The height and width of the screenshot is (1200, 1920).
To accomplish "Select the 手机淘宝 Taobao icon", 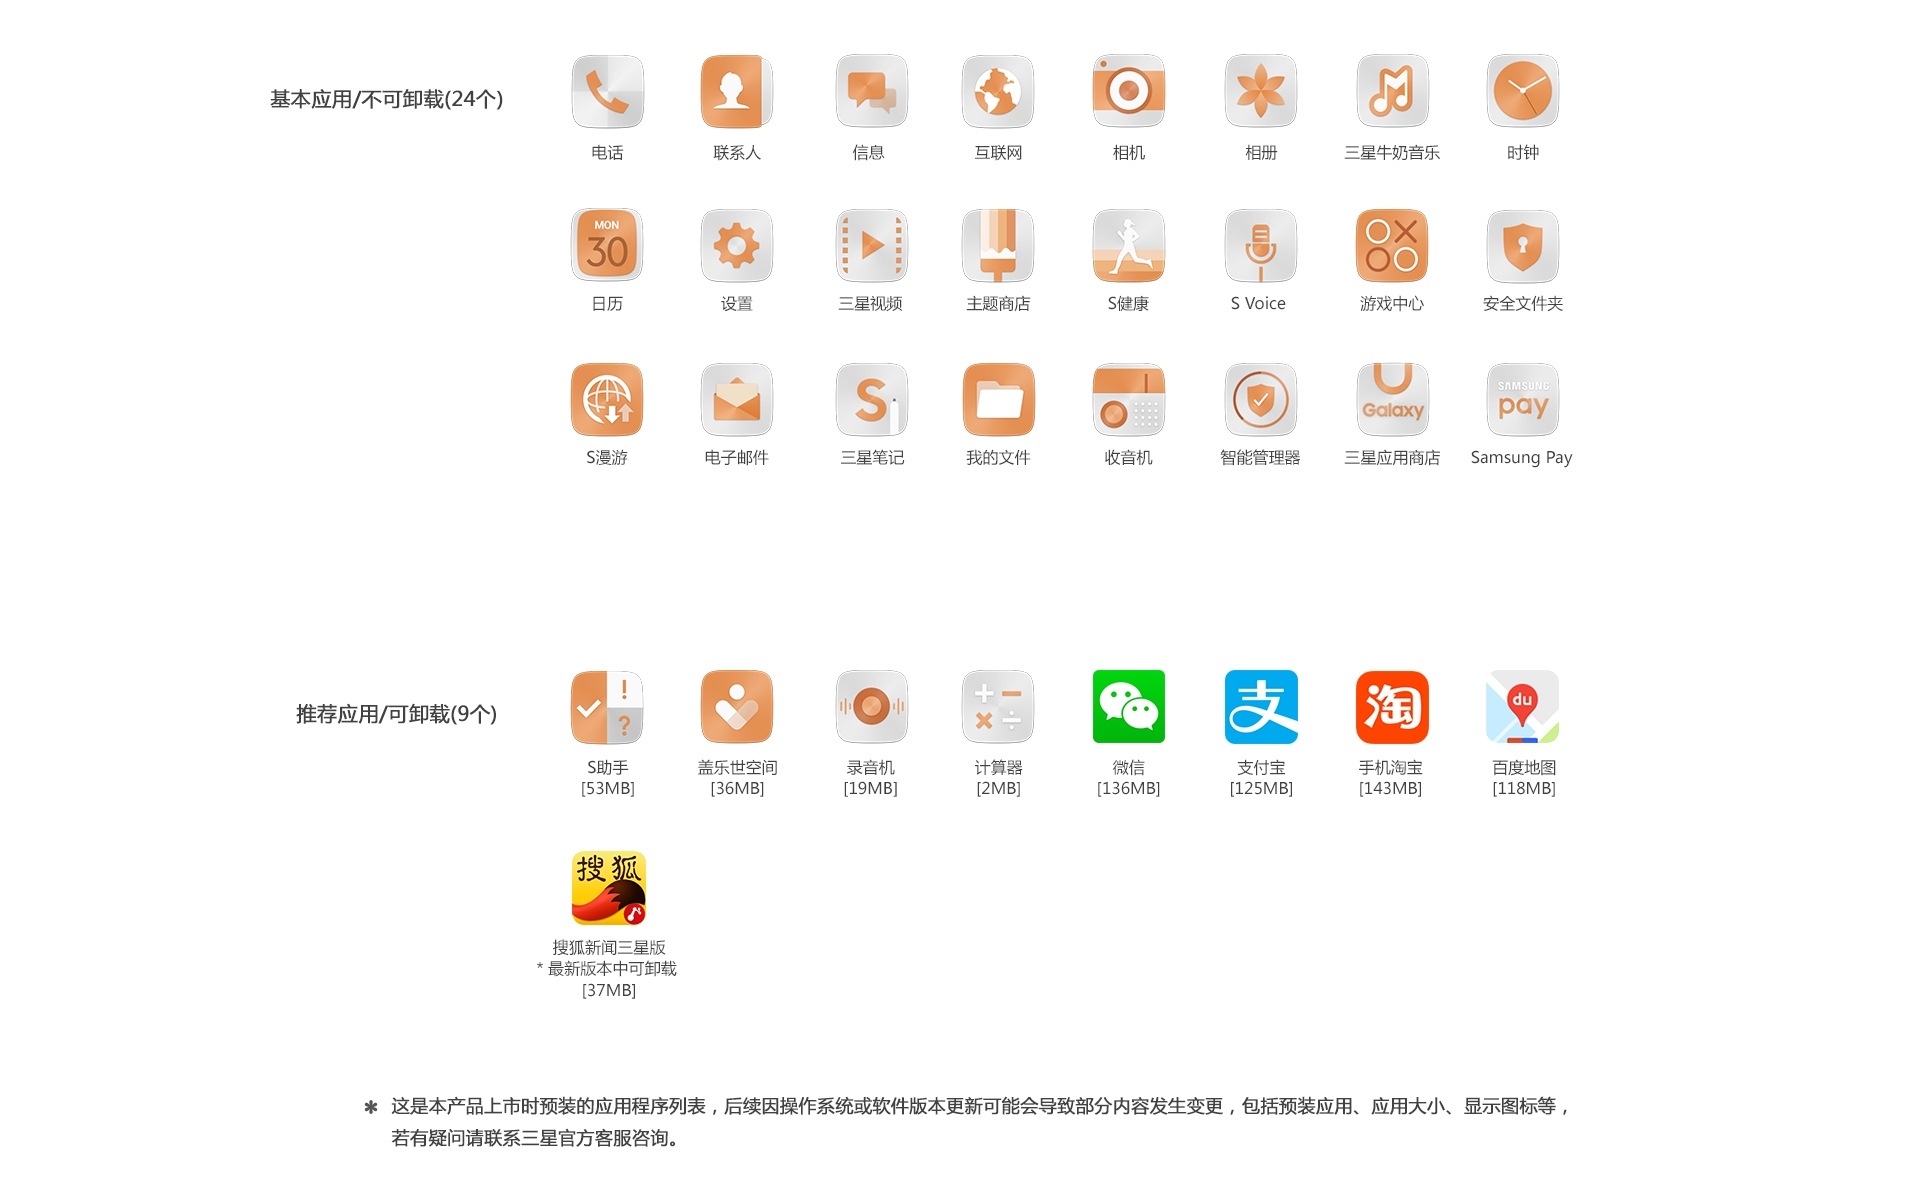I will pyautogui.click(x=1392, y=707).
